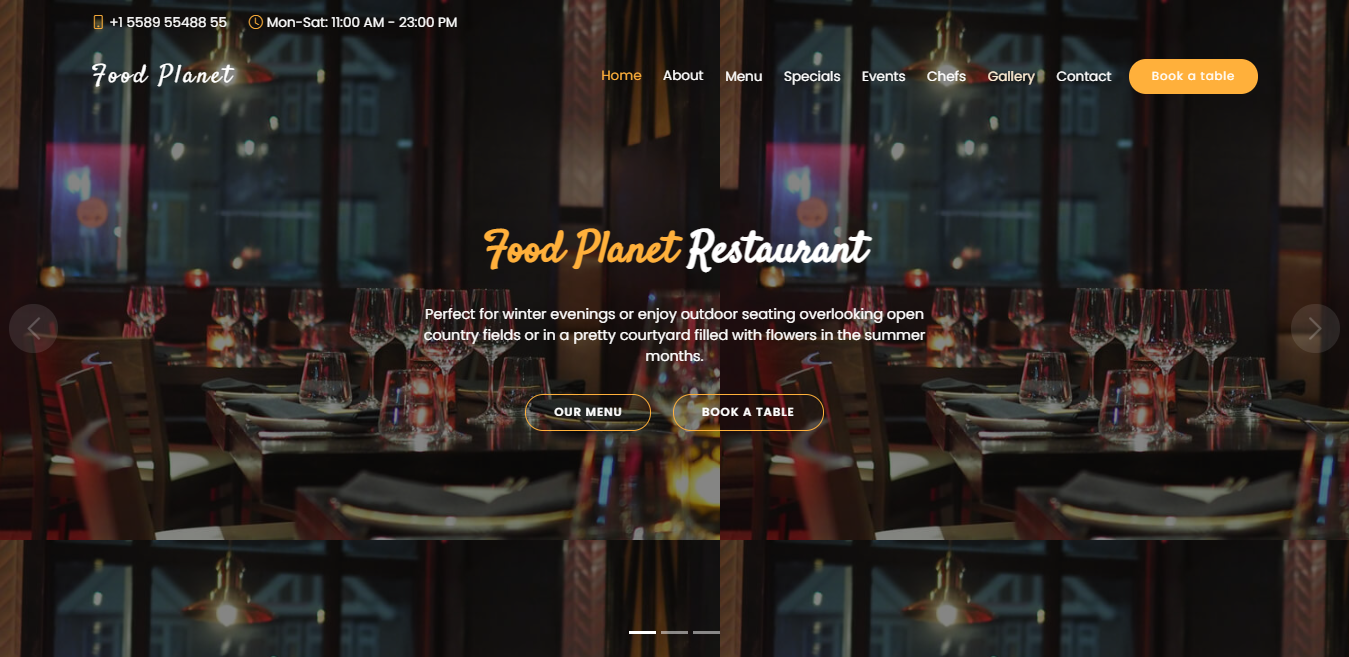
Task: Select the third carousel indicator
Action: 706,632
